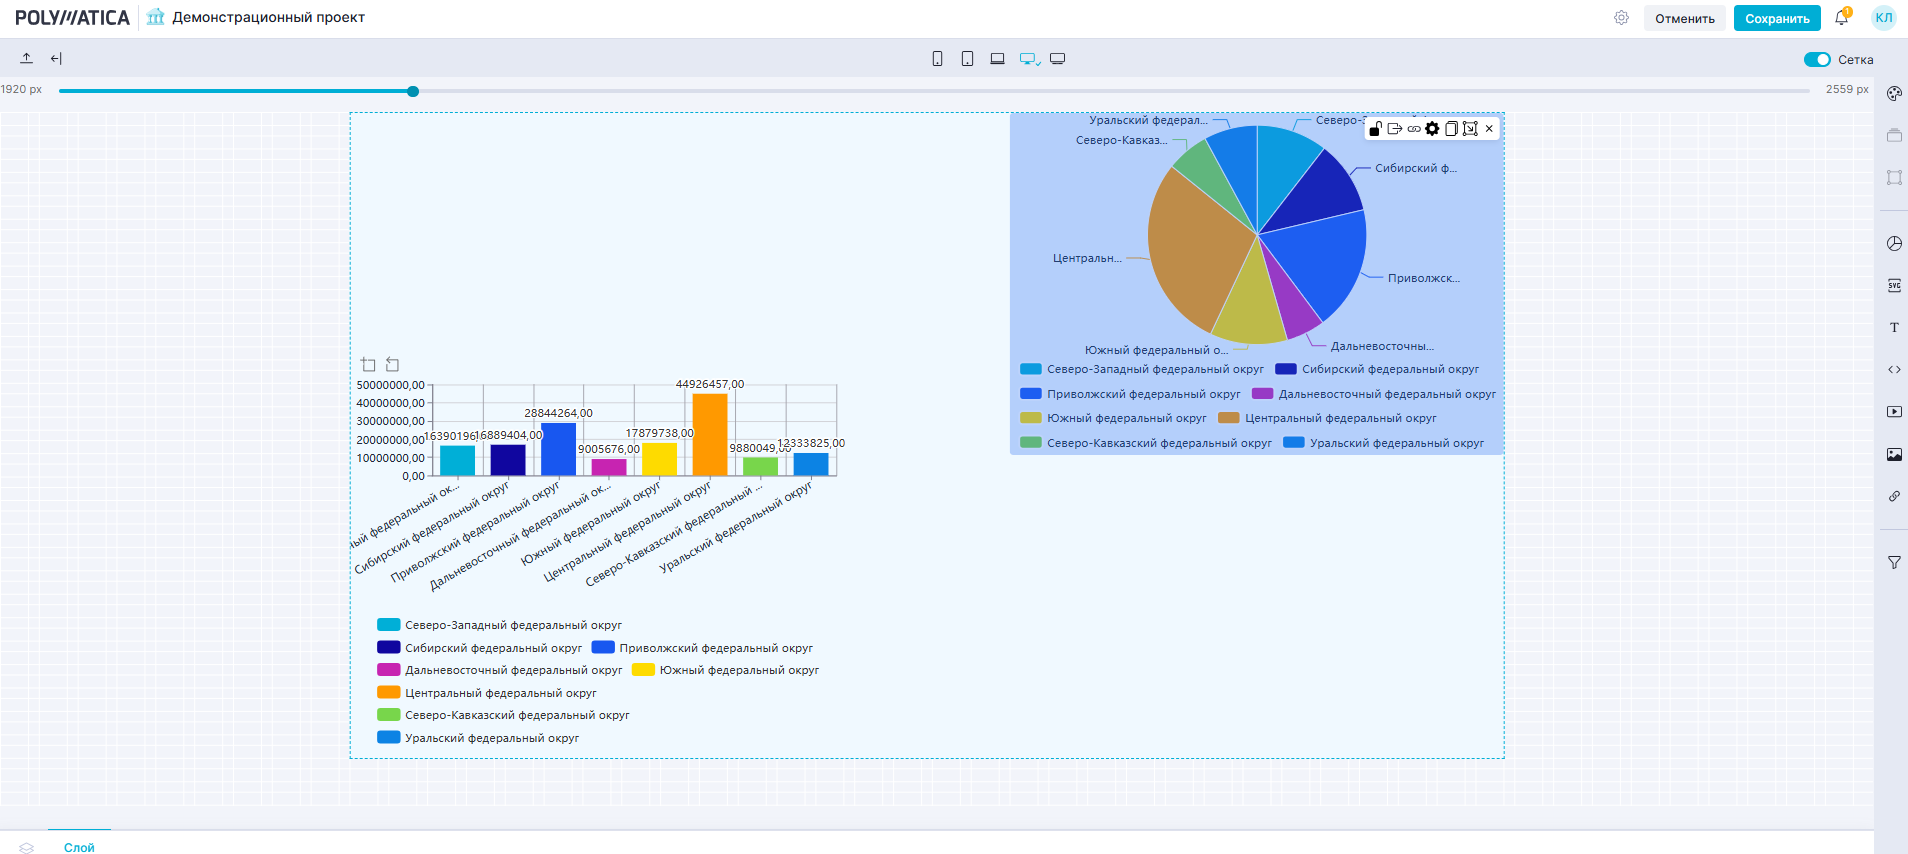1908x854 pixels.
Task: Add an embedded code block
Action: tap(1894, 370)
